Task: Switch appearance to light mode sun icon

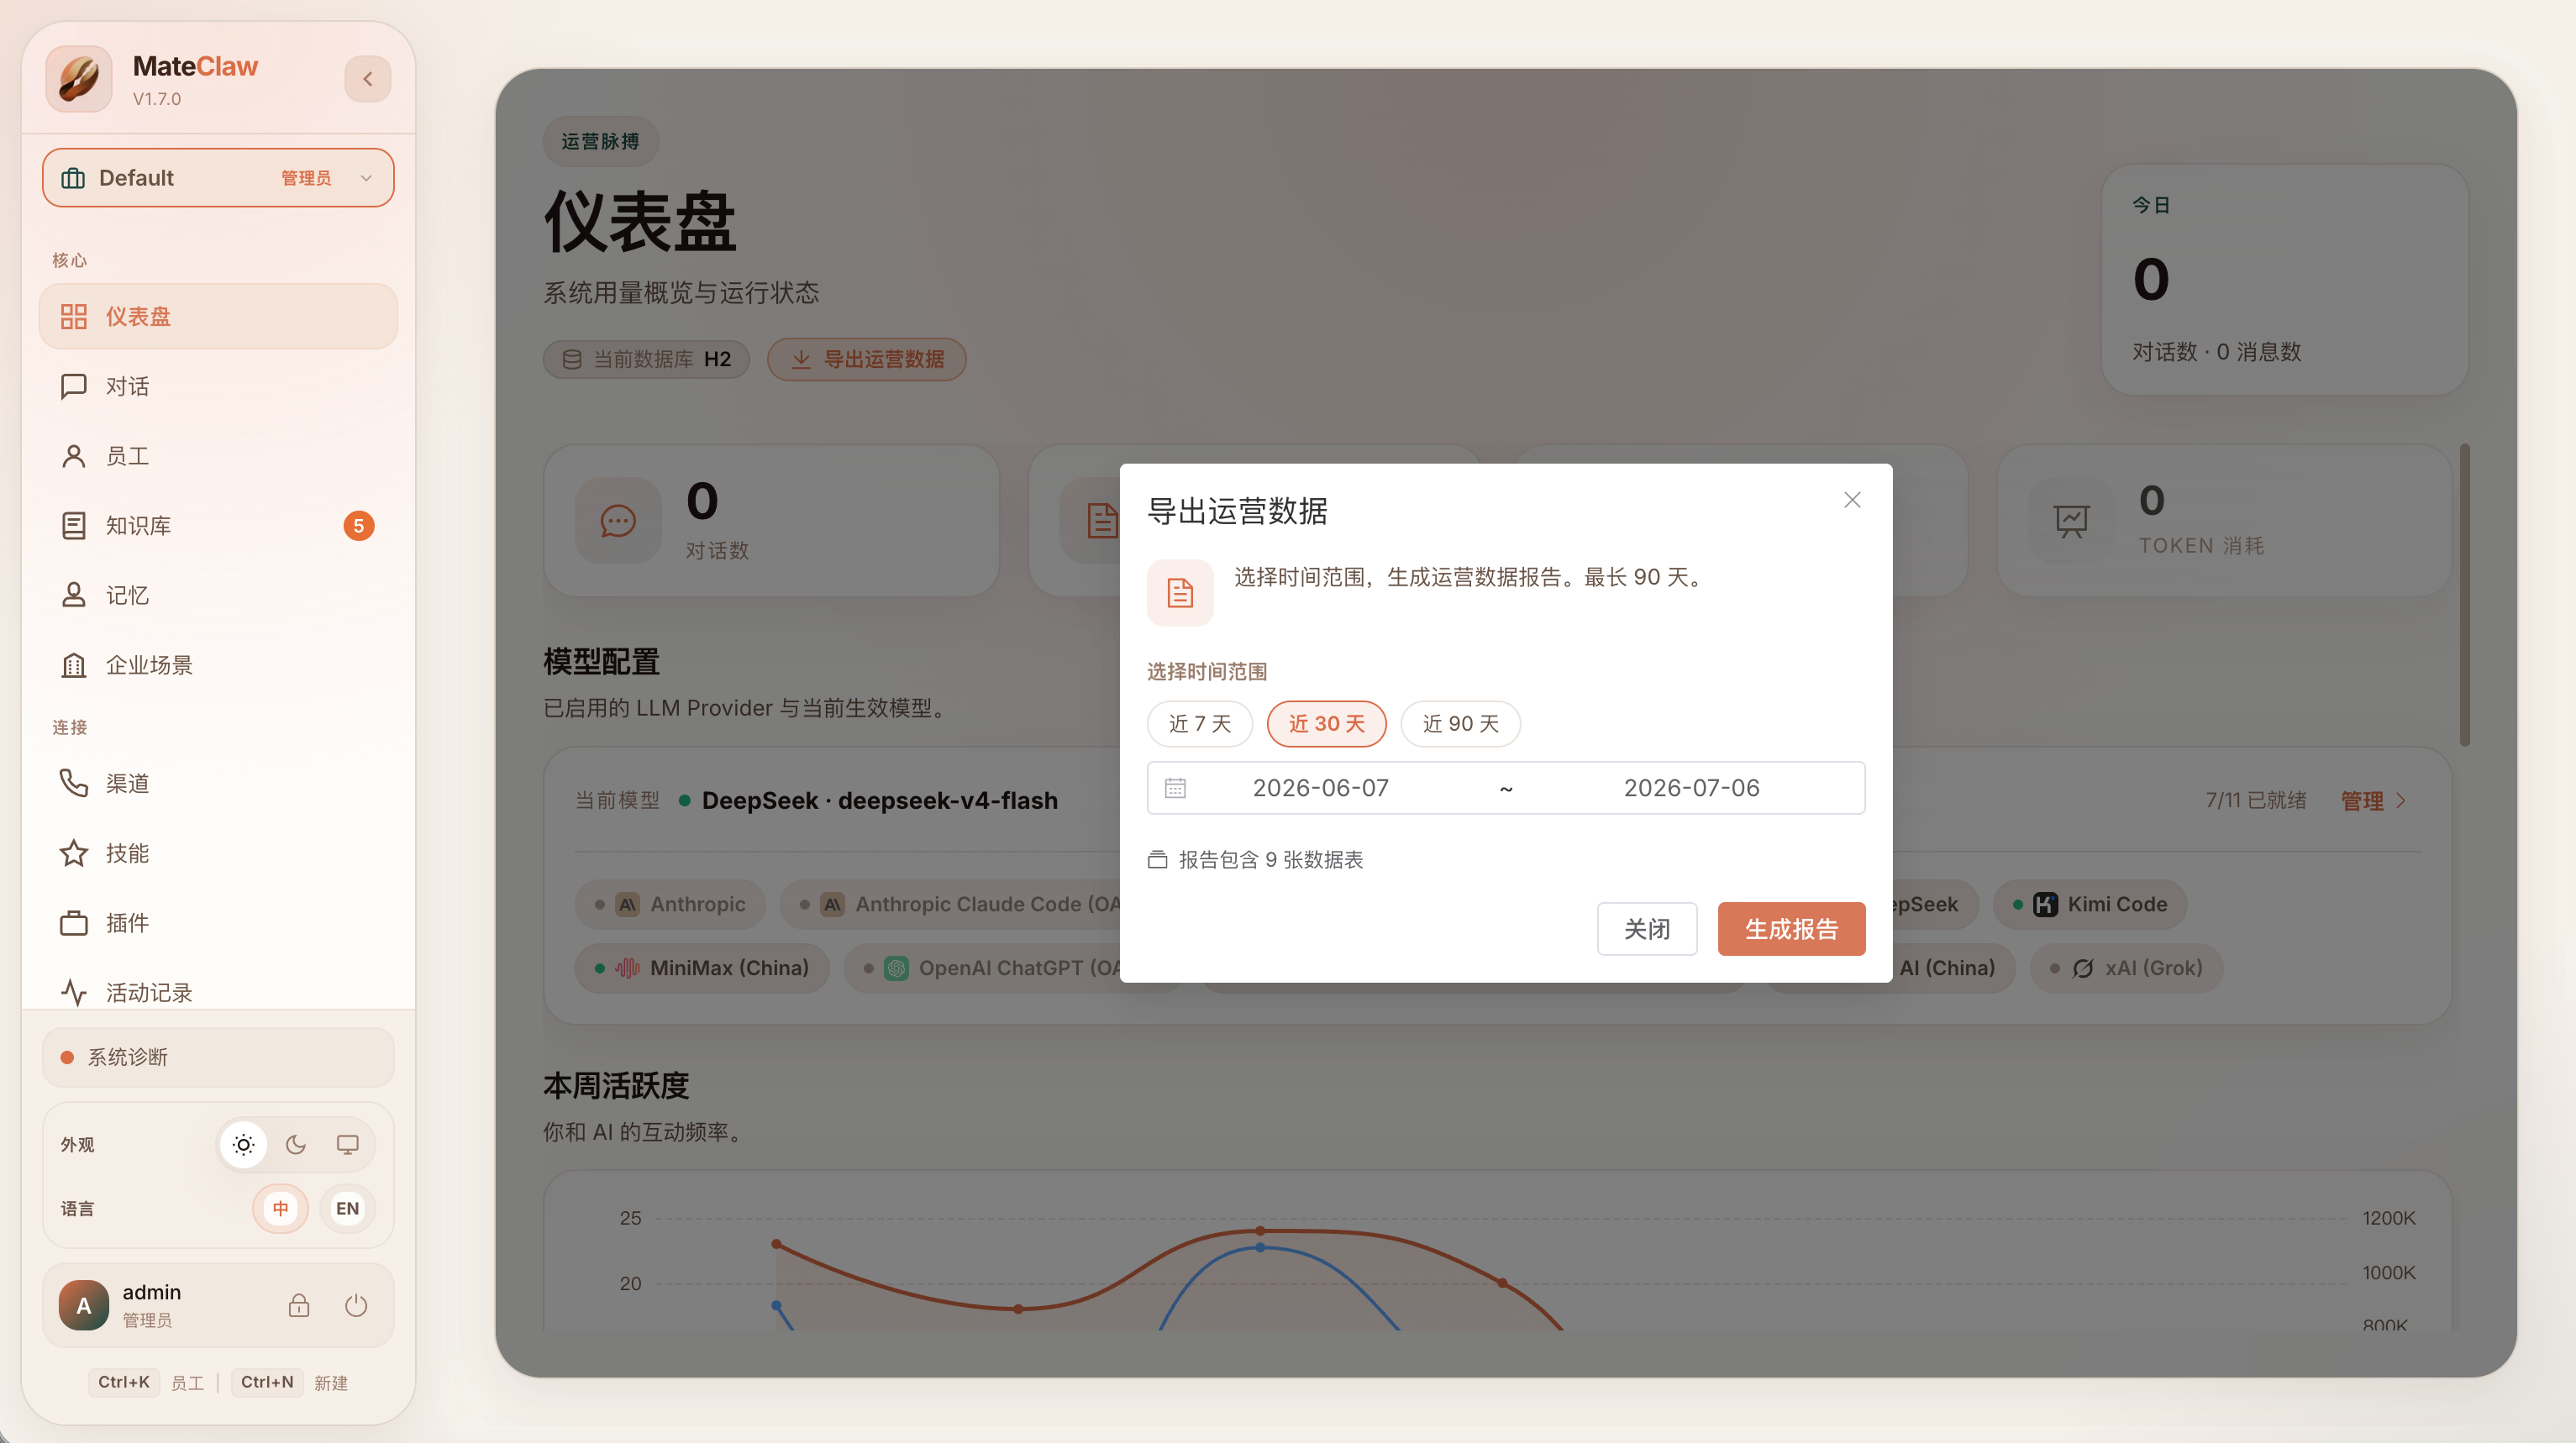Action: [243, 1145]
